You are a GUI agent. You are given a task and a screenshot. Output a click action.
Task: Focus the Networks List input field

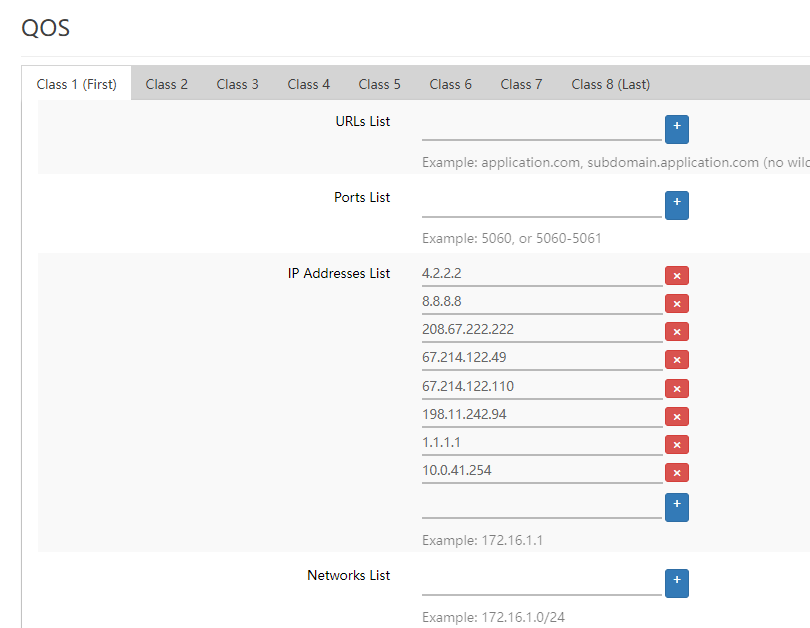(x=541, y=582)
